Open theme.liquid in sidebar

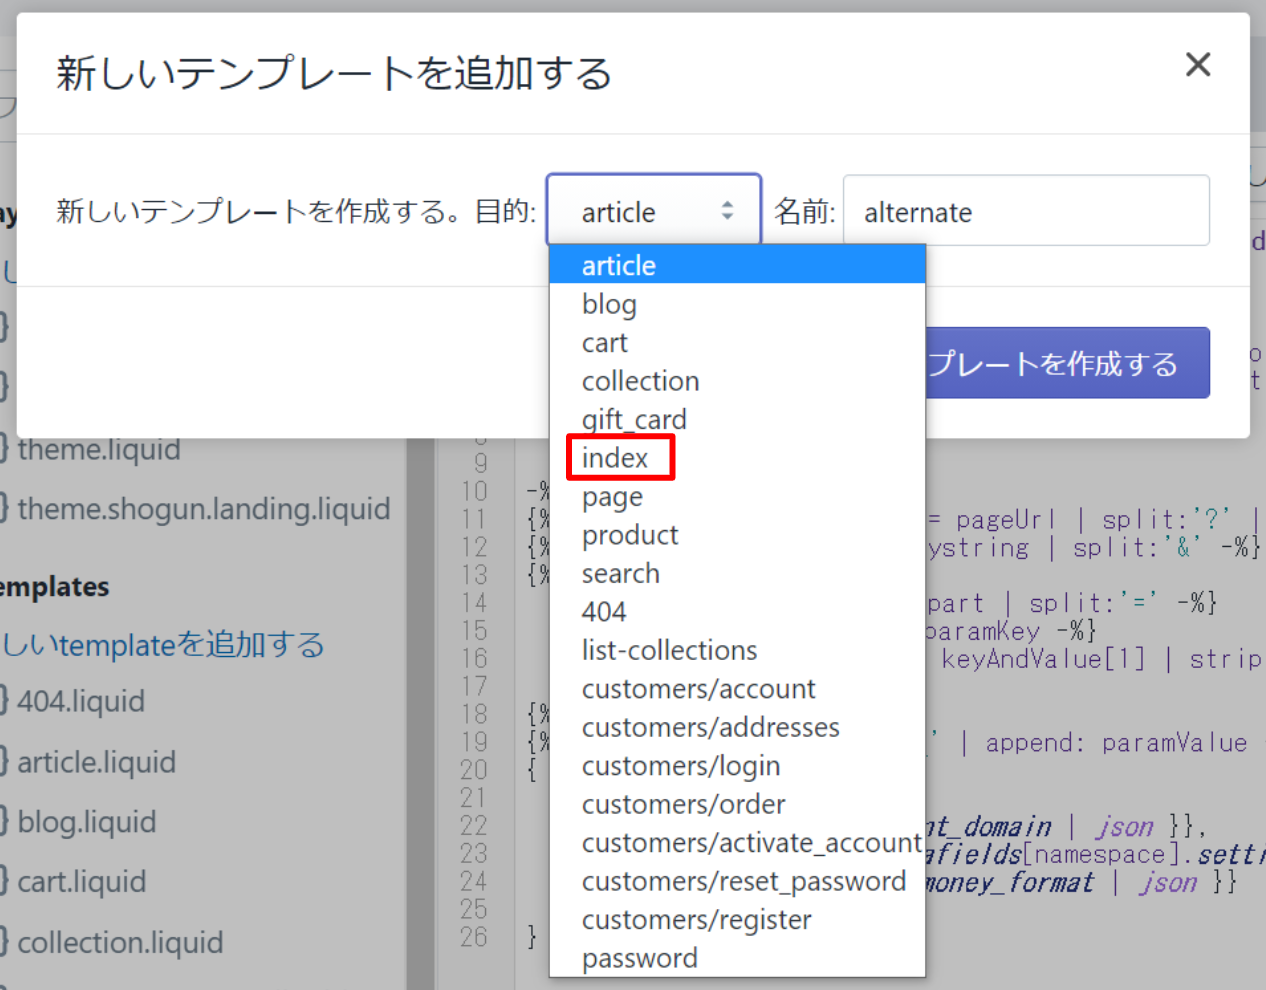tap(99, 449)
